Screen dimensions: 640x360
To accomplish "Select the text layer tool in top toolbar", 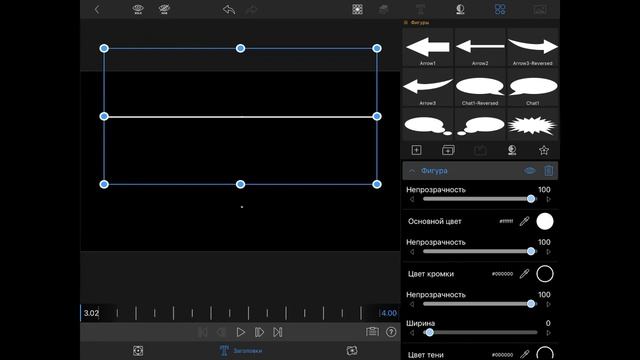I will pyautogui.click(x=420, y=9).
